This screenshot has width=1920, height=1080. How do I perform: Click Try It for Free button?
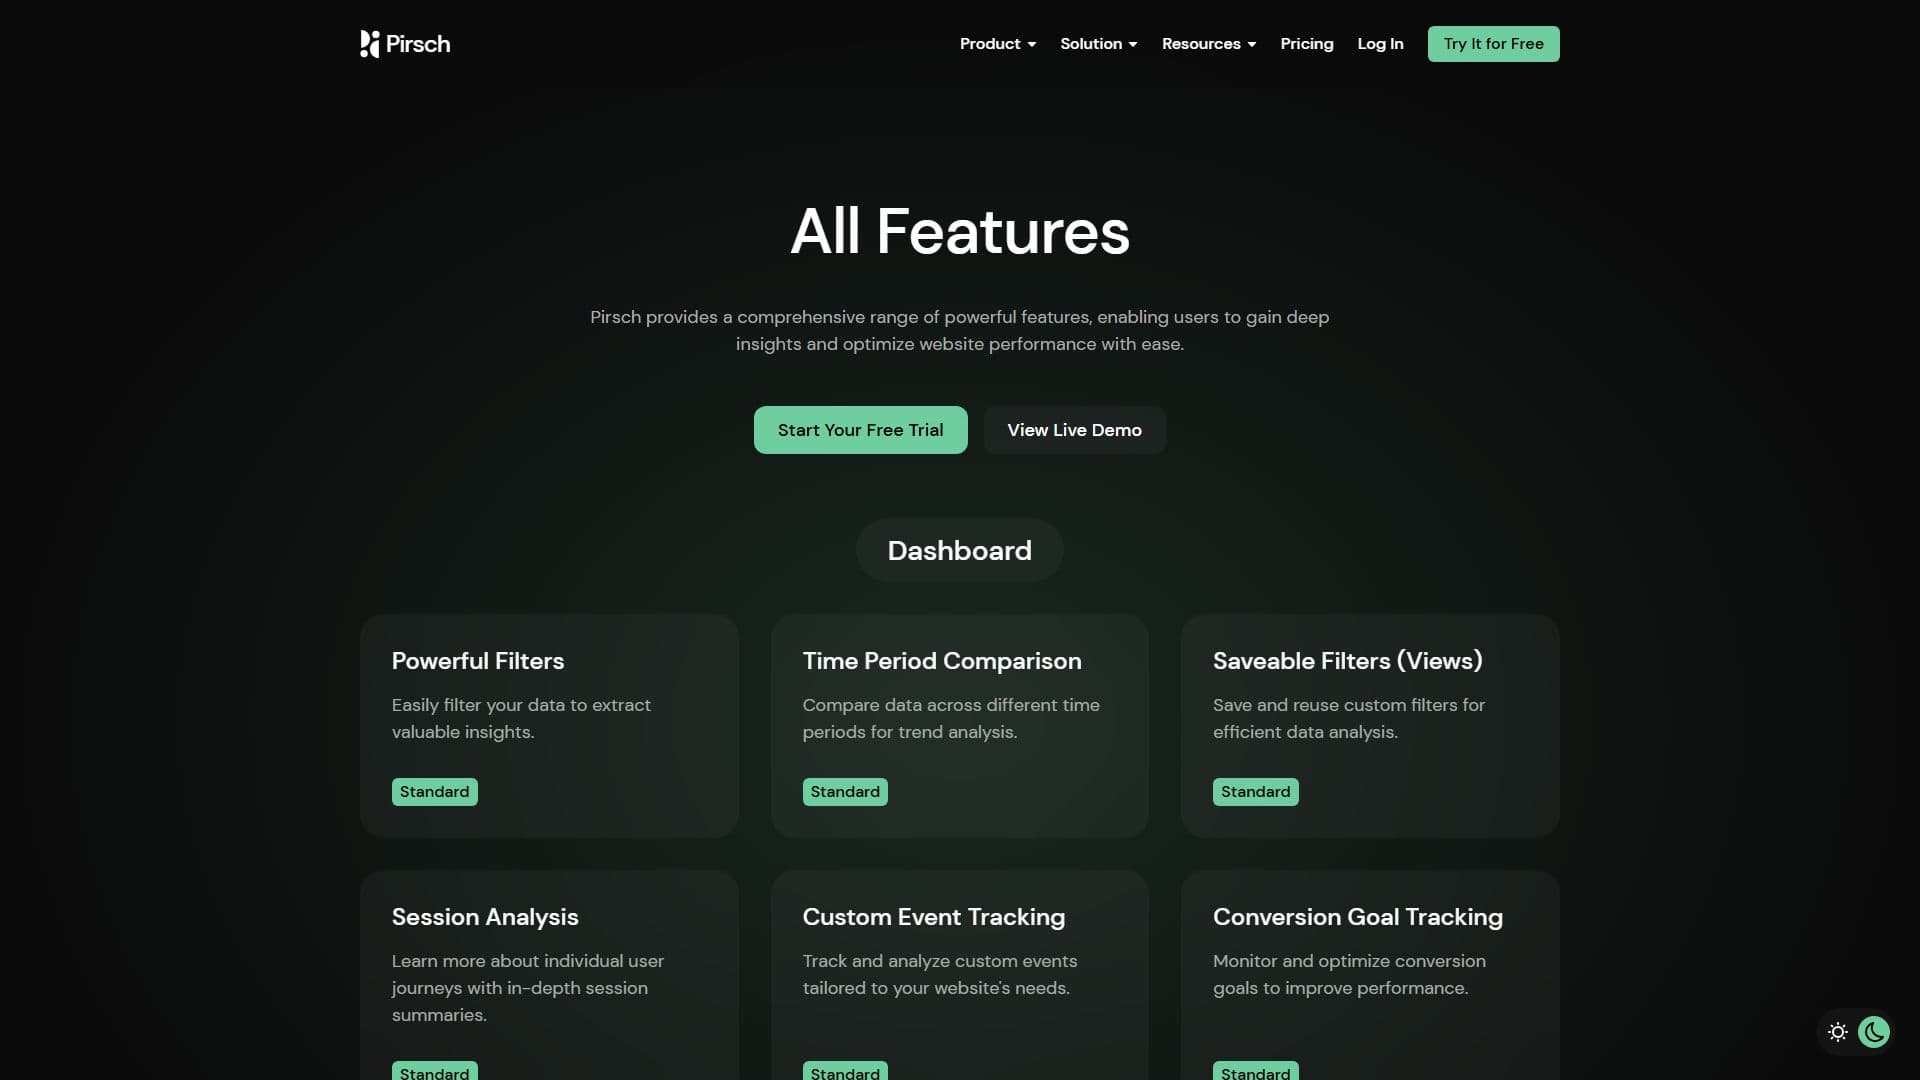1493,44
